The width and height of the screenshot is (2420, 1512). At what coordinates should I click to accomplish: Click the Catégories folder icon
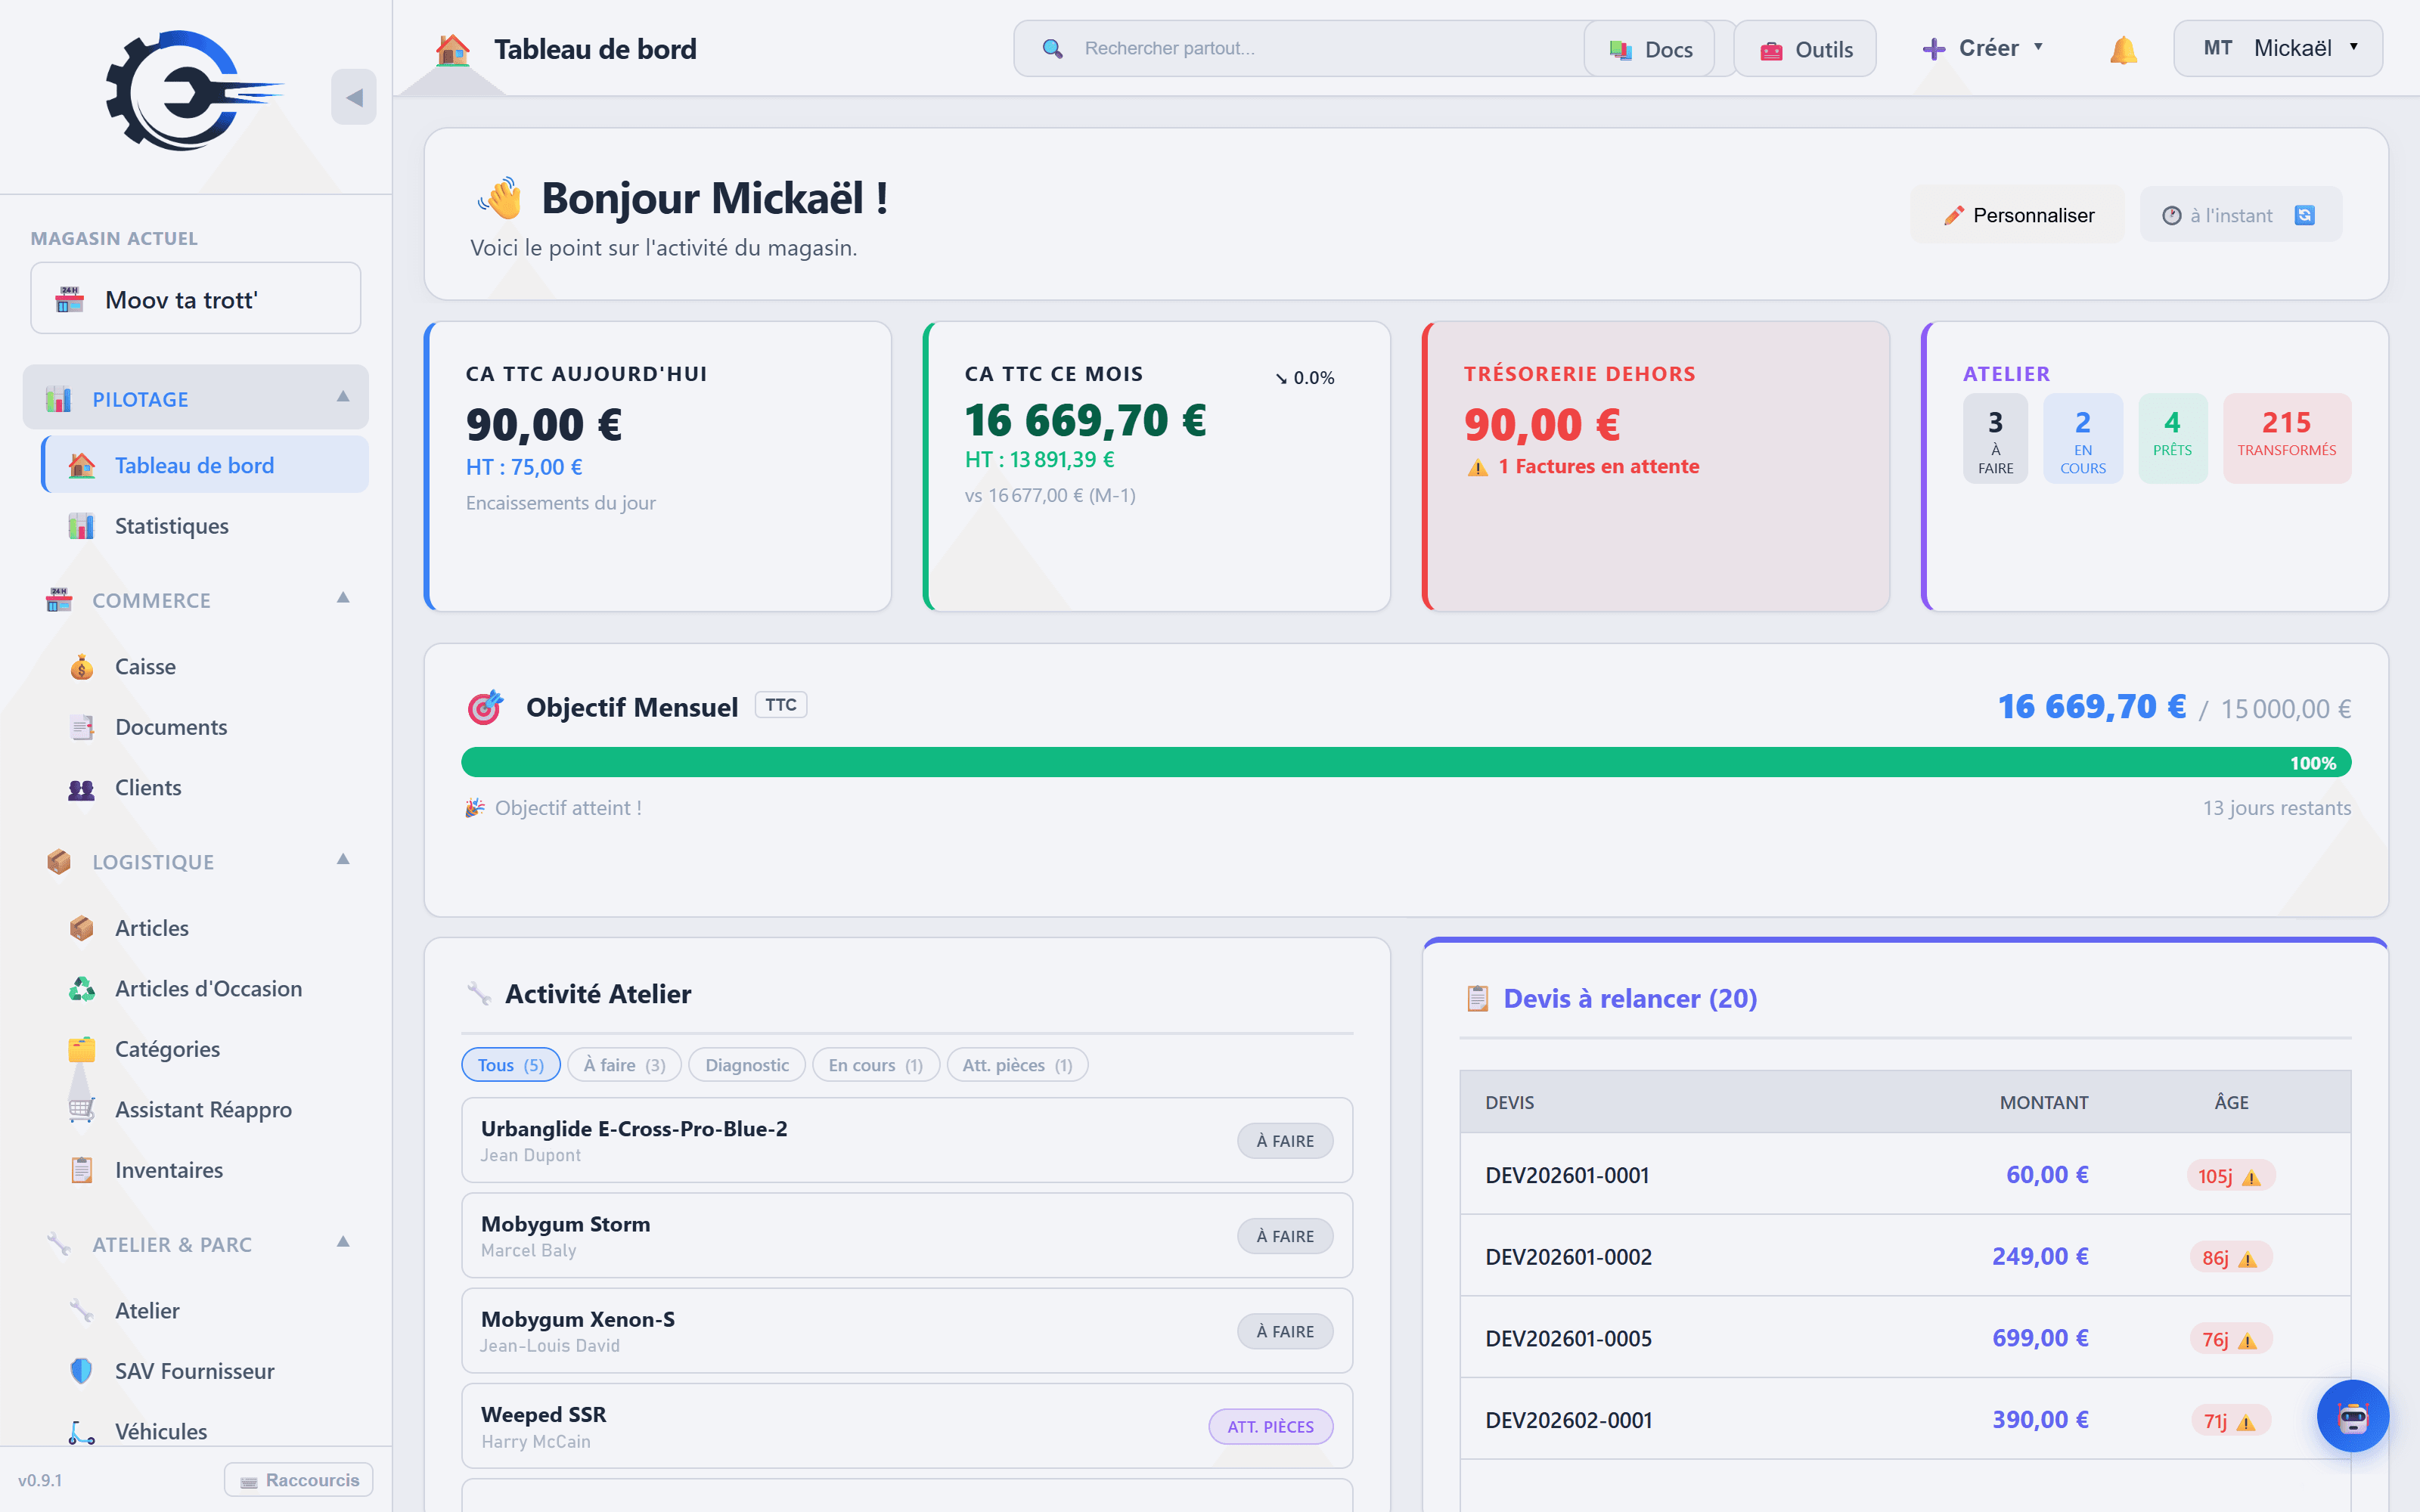tap(82, 1049)
